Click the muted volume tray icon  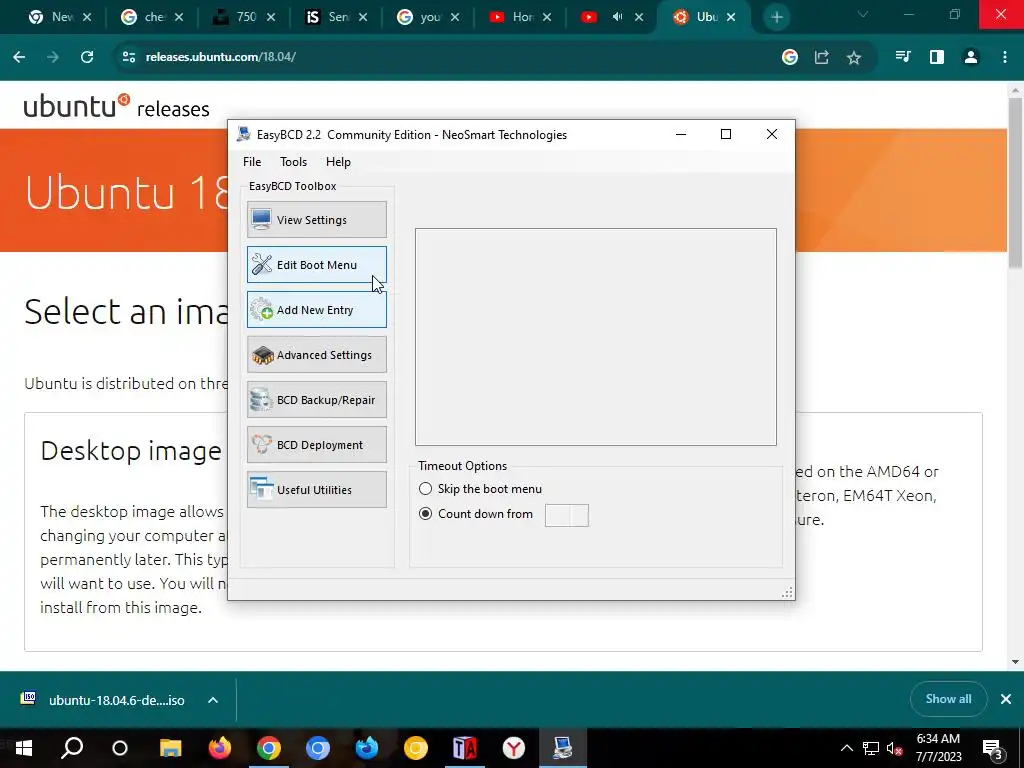[895, 748]
